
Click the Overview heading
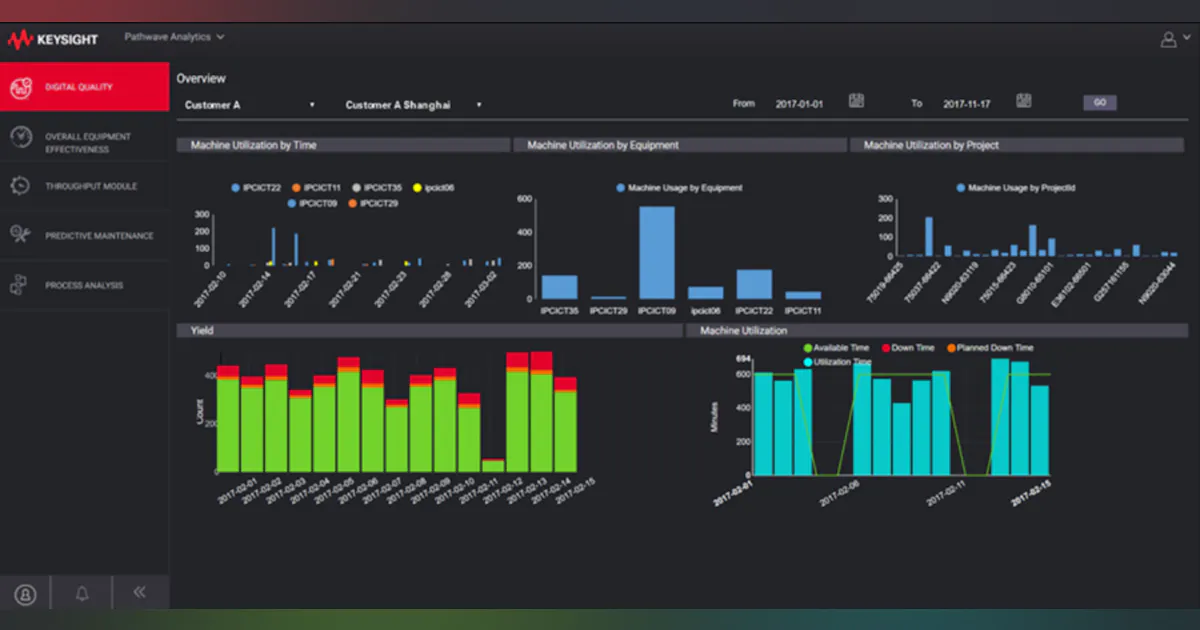(201, 78)
